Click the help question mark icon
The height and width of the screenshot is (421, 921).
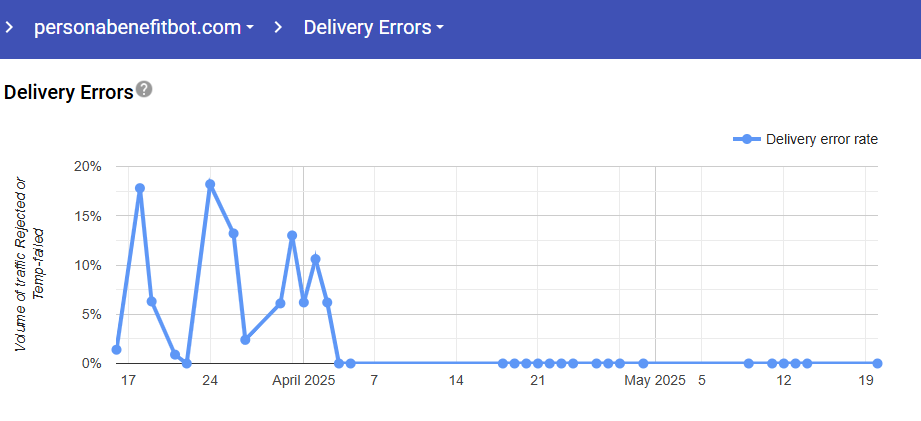coord(144,90)
